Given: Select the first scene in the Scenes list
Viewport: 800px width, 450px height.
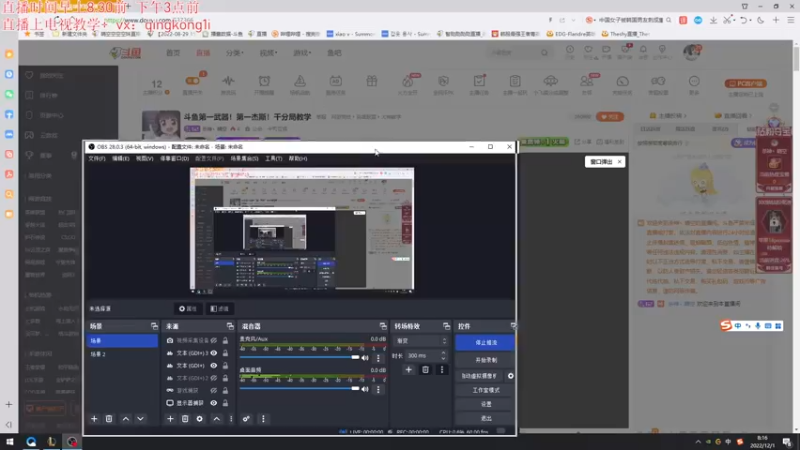Looking at the screenshot, I should [x=122, y=341].
